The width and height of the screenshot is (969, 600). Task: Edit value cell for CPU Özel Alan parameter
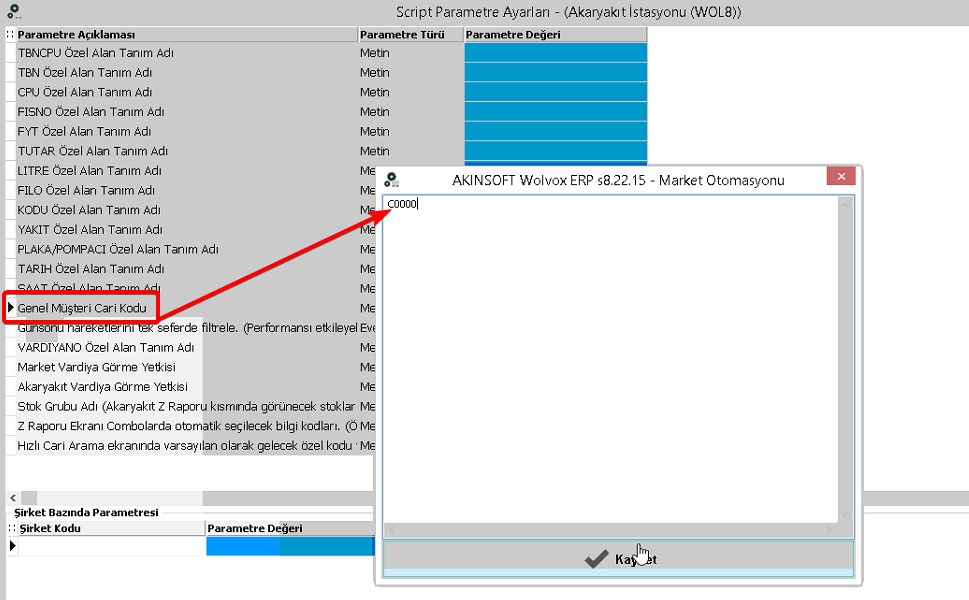[x=556, y=92]
